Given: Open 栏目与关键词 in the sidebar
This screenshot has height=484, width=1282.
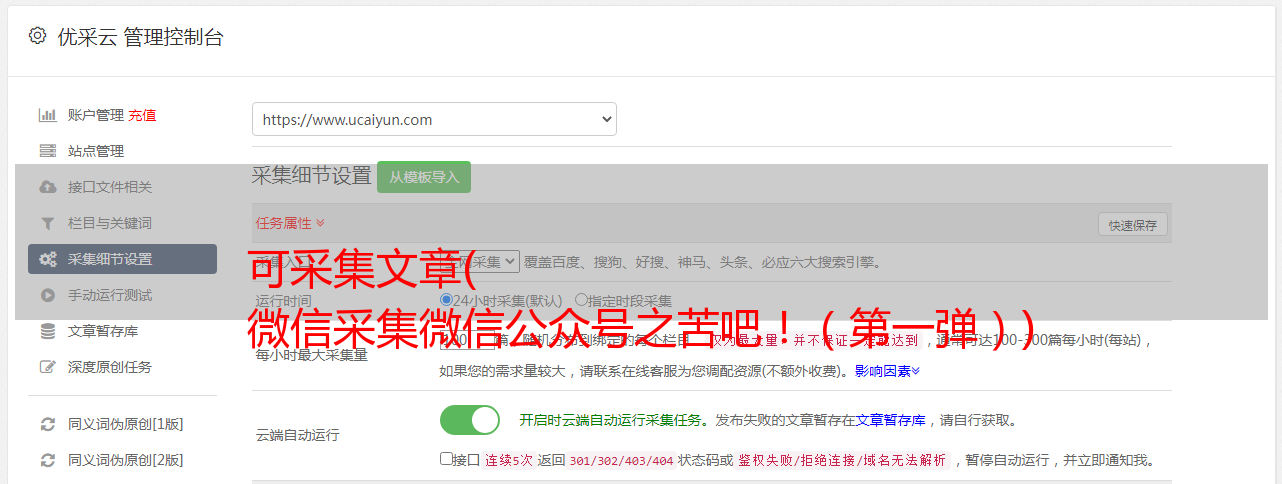Looking at the screenshot, I should 110,223.
